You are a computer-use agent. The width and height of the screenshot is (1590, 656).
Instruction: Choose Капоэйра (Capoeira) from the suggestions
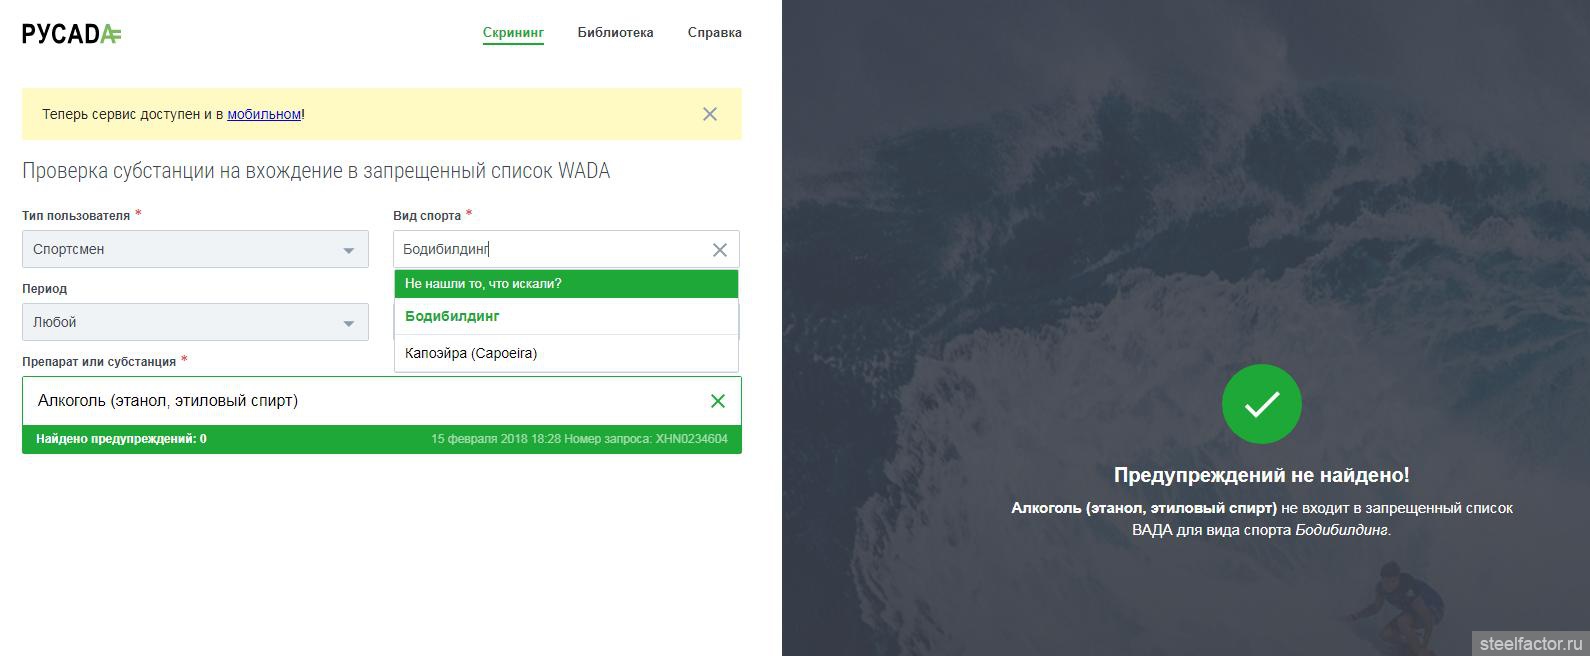coord(566,353)
